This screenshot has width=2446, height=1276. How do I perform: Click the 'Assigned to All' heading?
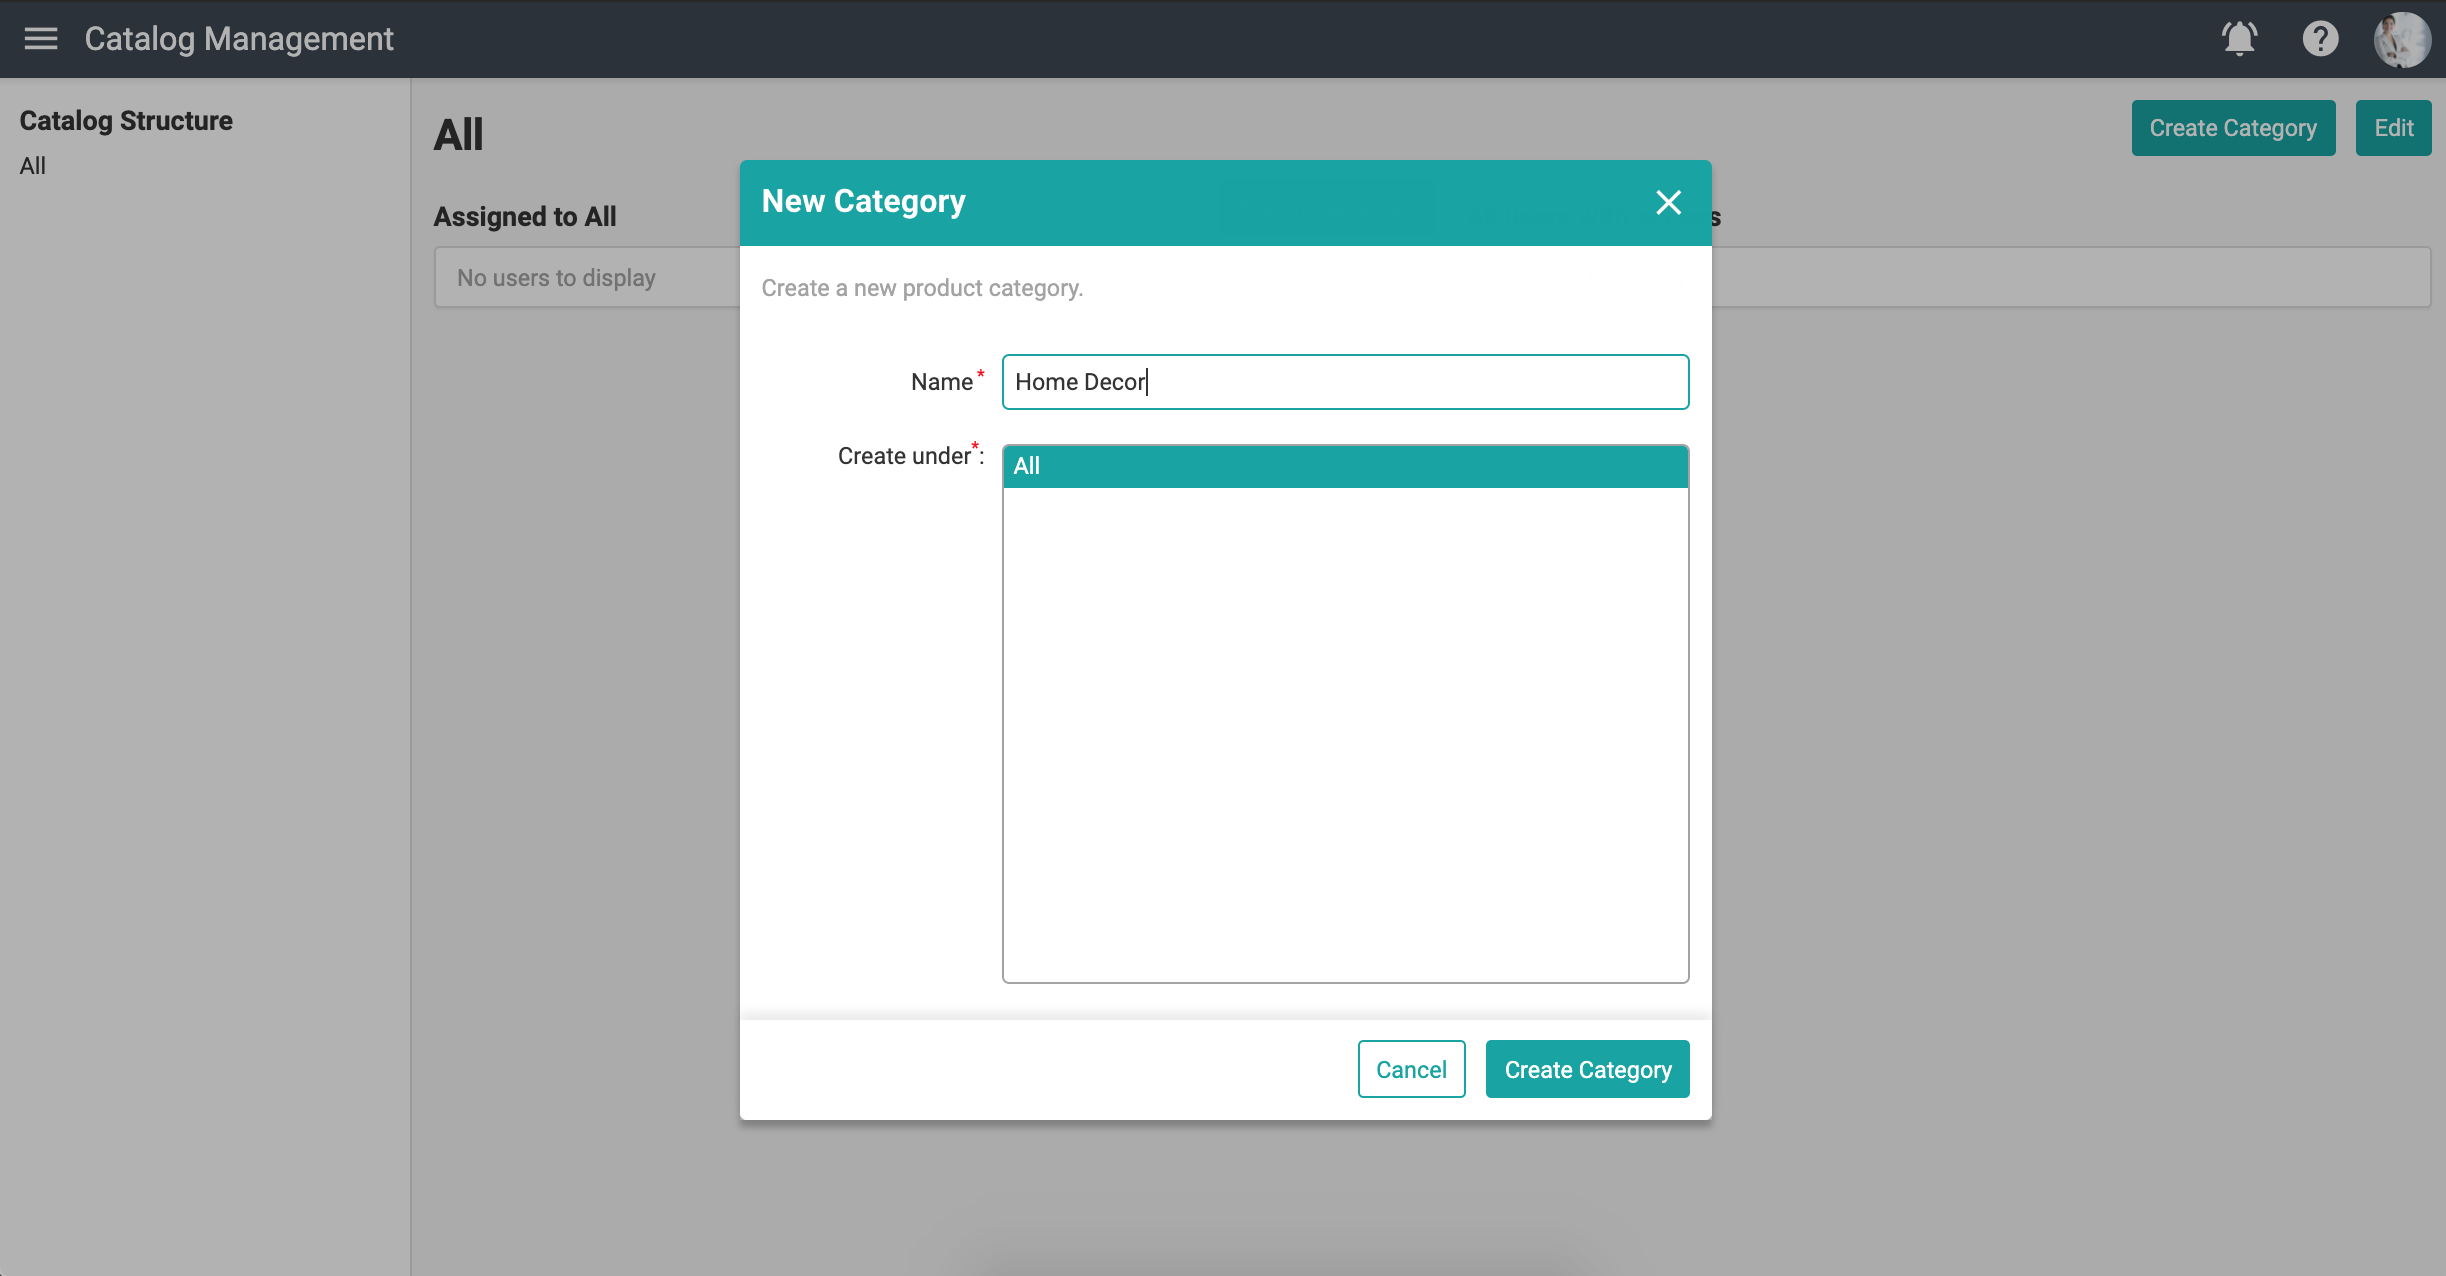524,217
